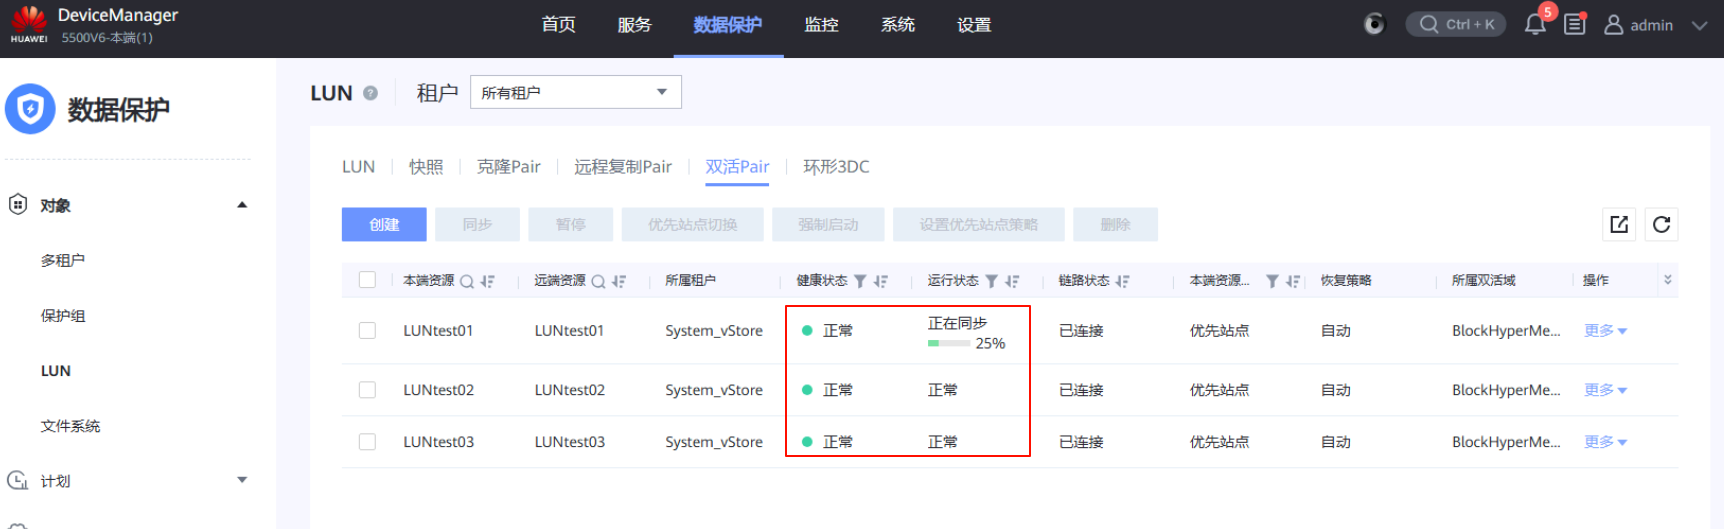Open the 监控 top menu
The image size is (1724, 529).
tap(821, 25)
